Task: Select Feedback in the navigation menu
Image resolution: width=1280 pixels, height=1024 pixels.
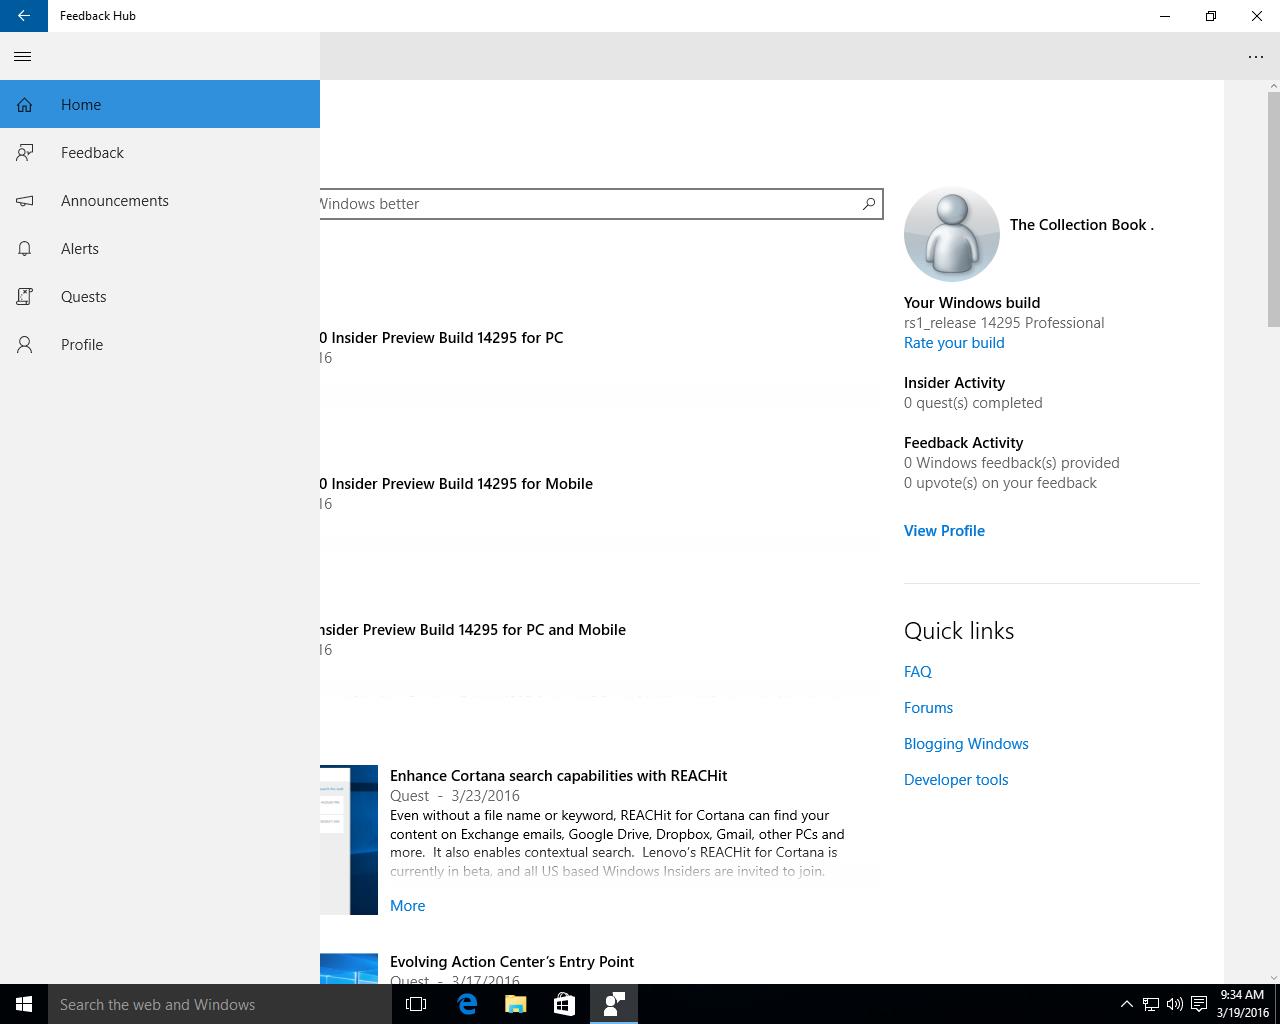Action: click(x=160, y=152)
